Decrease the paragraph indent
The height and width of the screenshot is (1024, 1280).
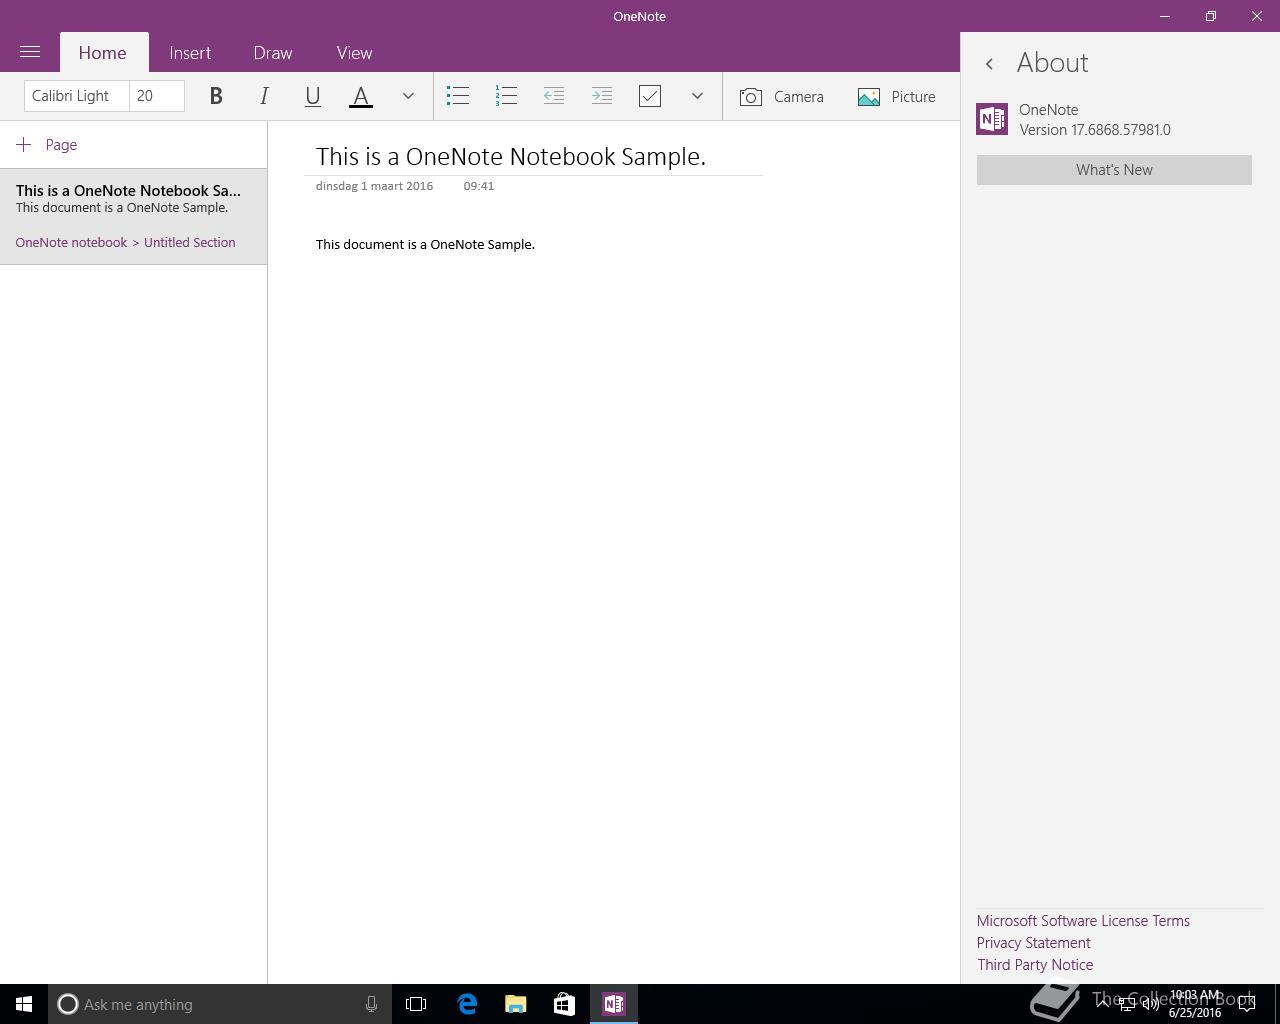click(x=554, y=96)
